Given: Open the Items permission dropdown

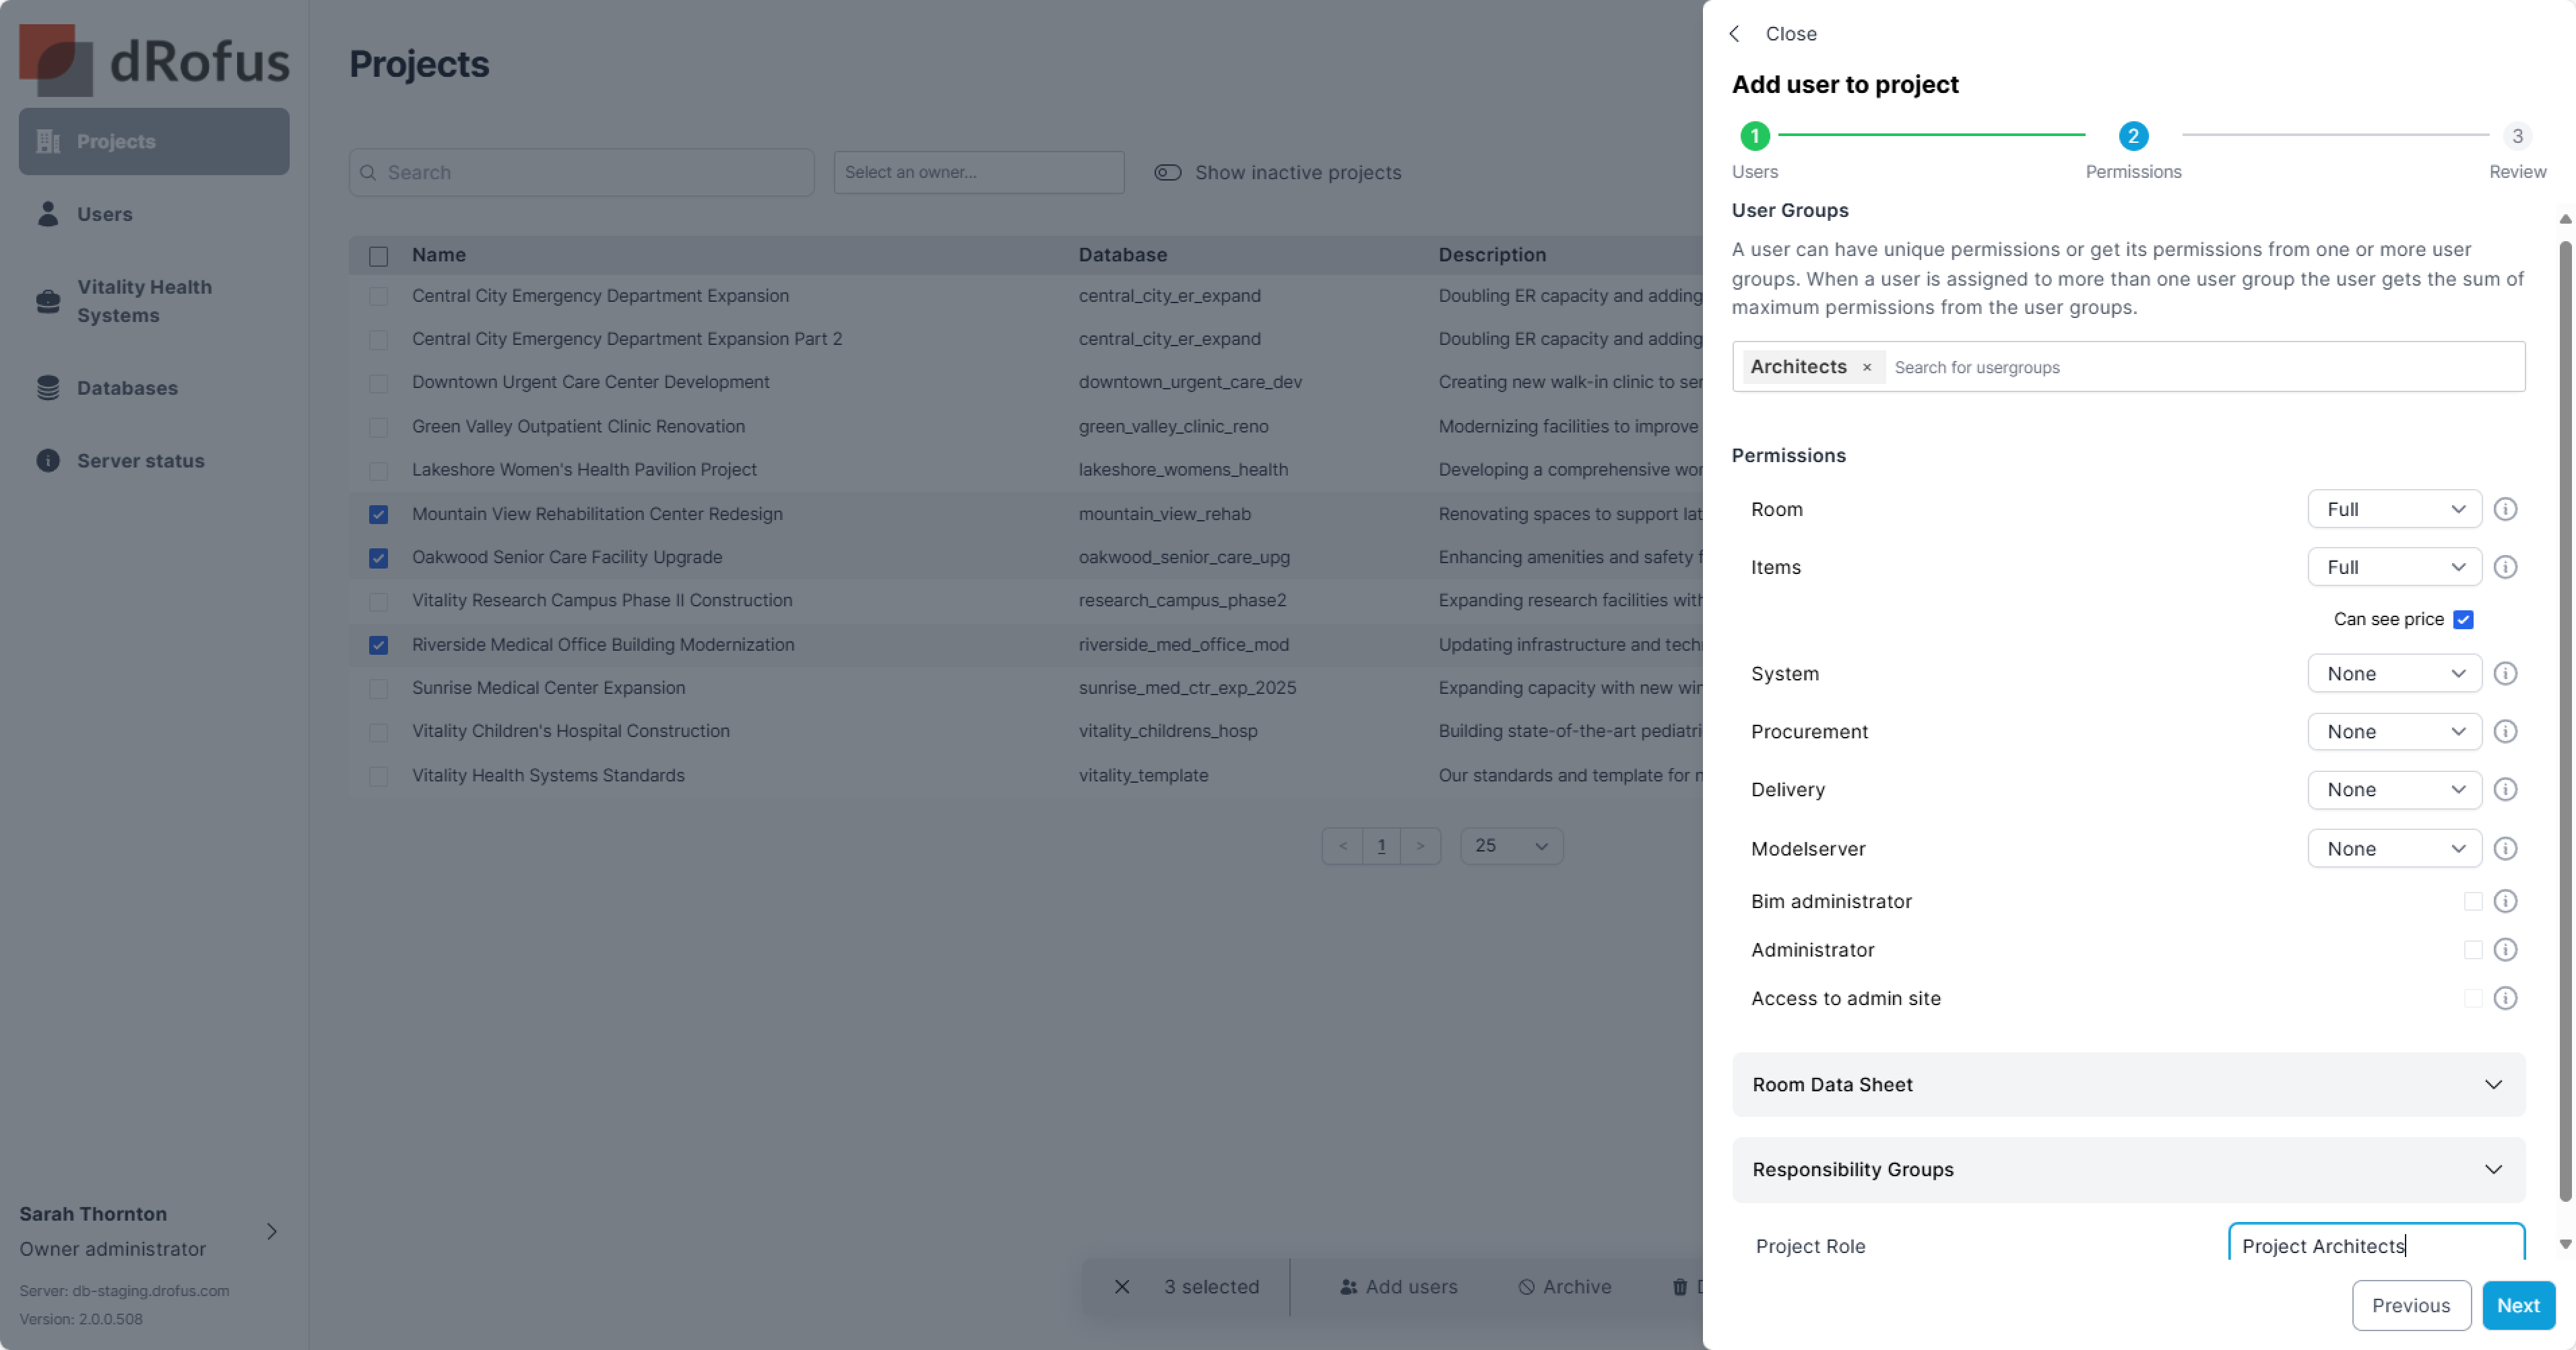Looking at the screenshot, I should coord(2394,567).
